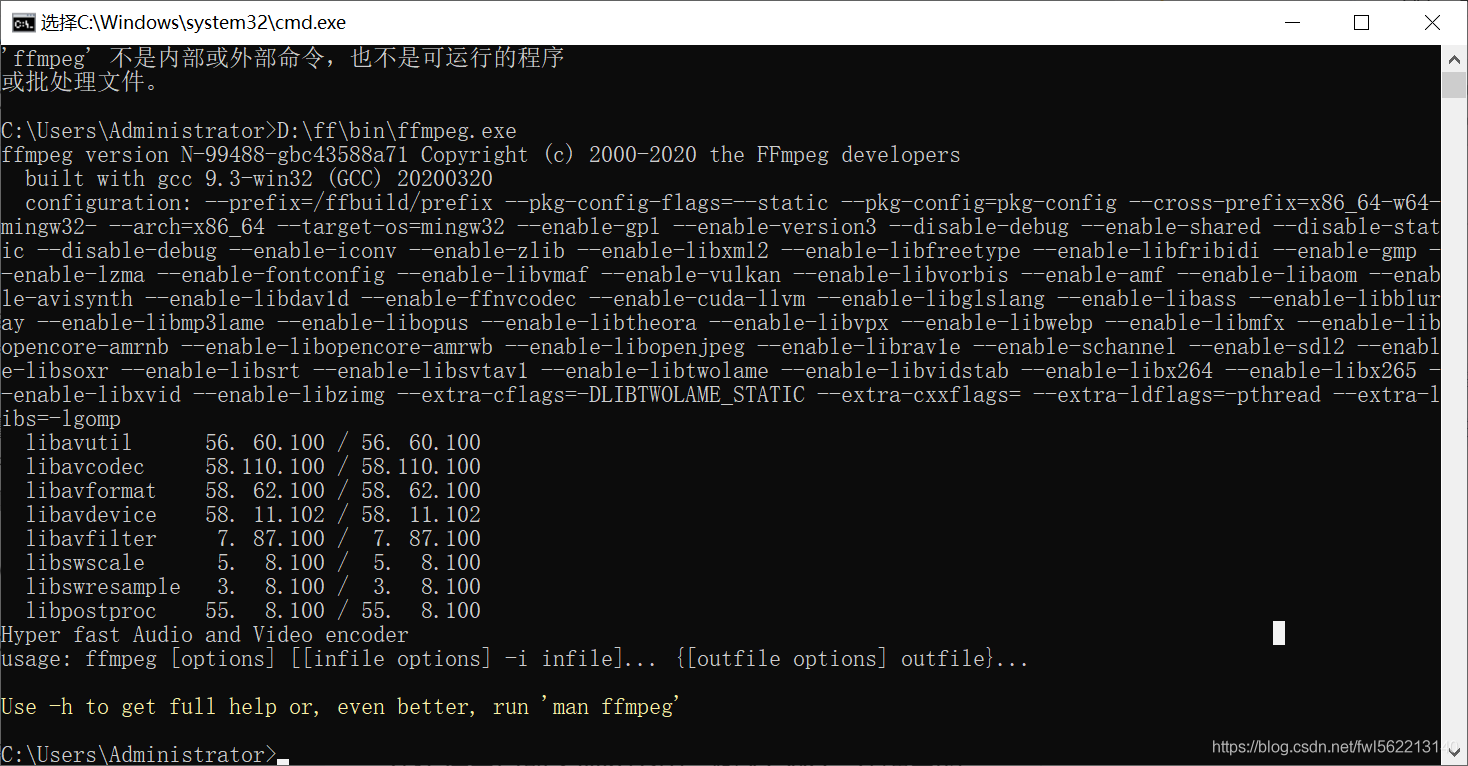Click the libpostproc version line
Screen dimensions: 1468x766
point(253,611)
